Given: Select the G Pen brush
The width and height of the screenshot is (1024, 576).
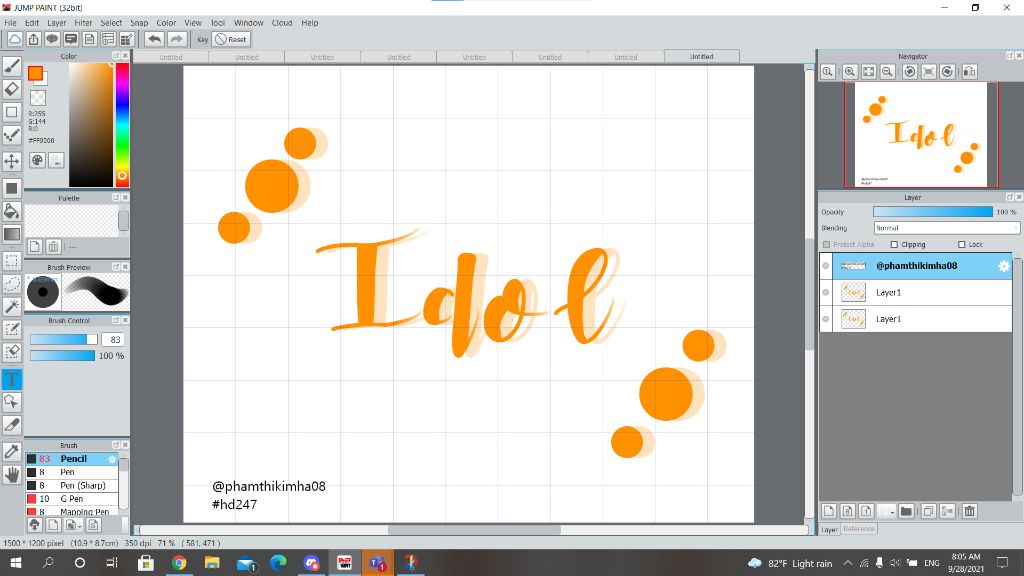Looking at the screenshot, I should [x=72, y=499].
